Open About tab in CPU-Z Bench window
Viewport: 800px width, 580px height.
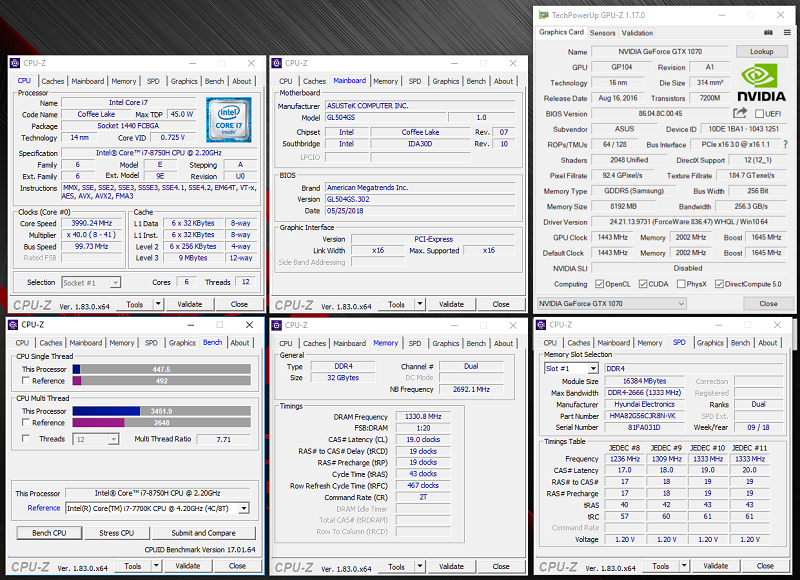[x=240, y=343]
